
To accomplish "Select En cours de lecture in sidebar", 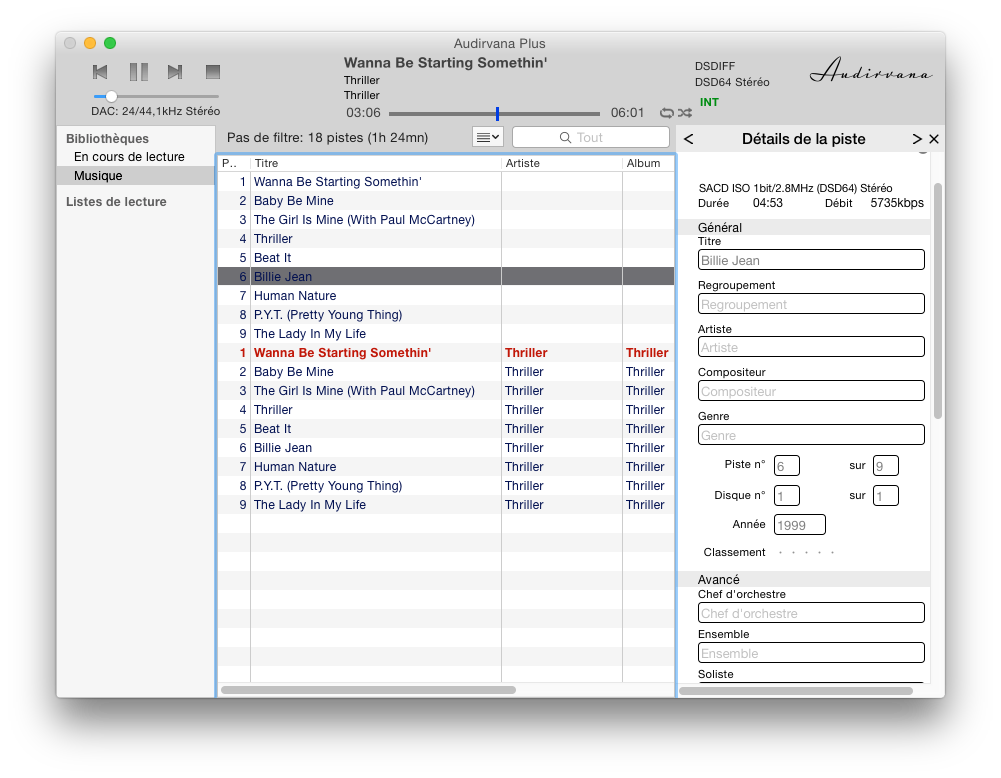I will [x=129, y=157].
